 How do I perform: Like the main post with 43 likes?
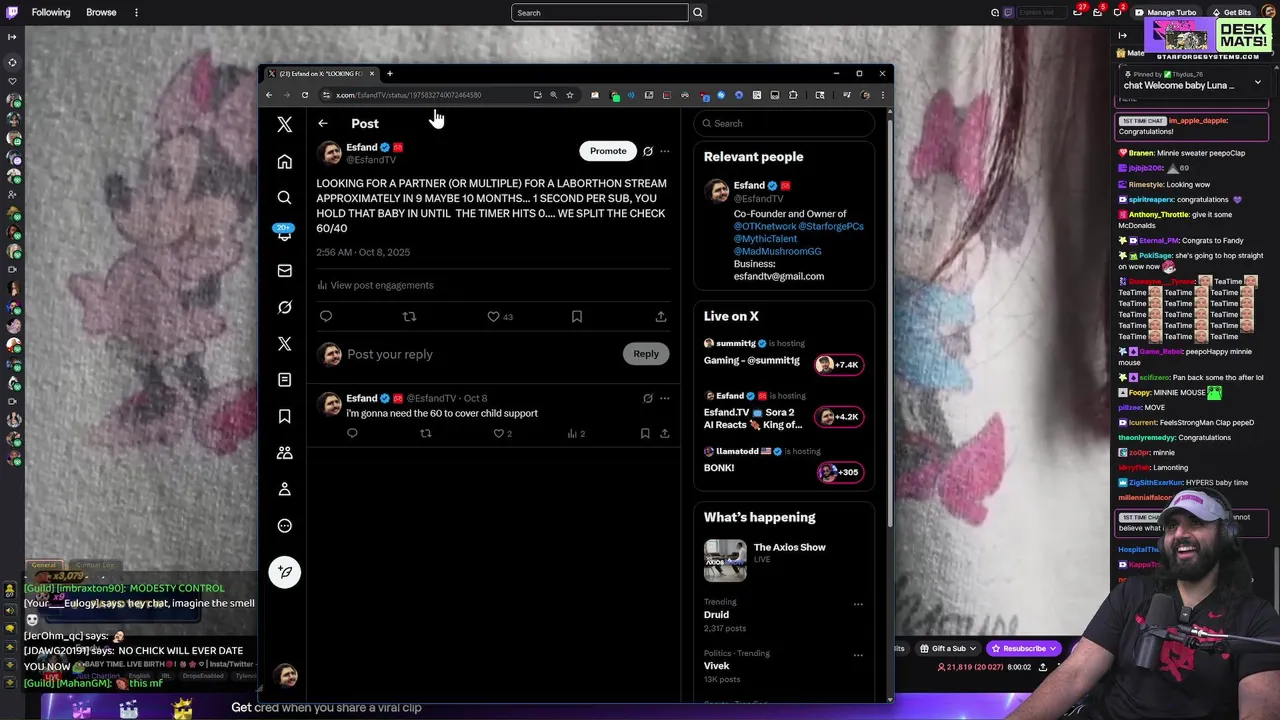tap(500, 316)
